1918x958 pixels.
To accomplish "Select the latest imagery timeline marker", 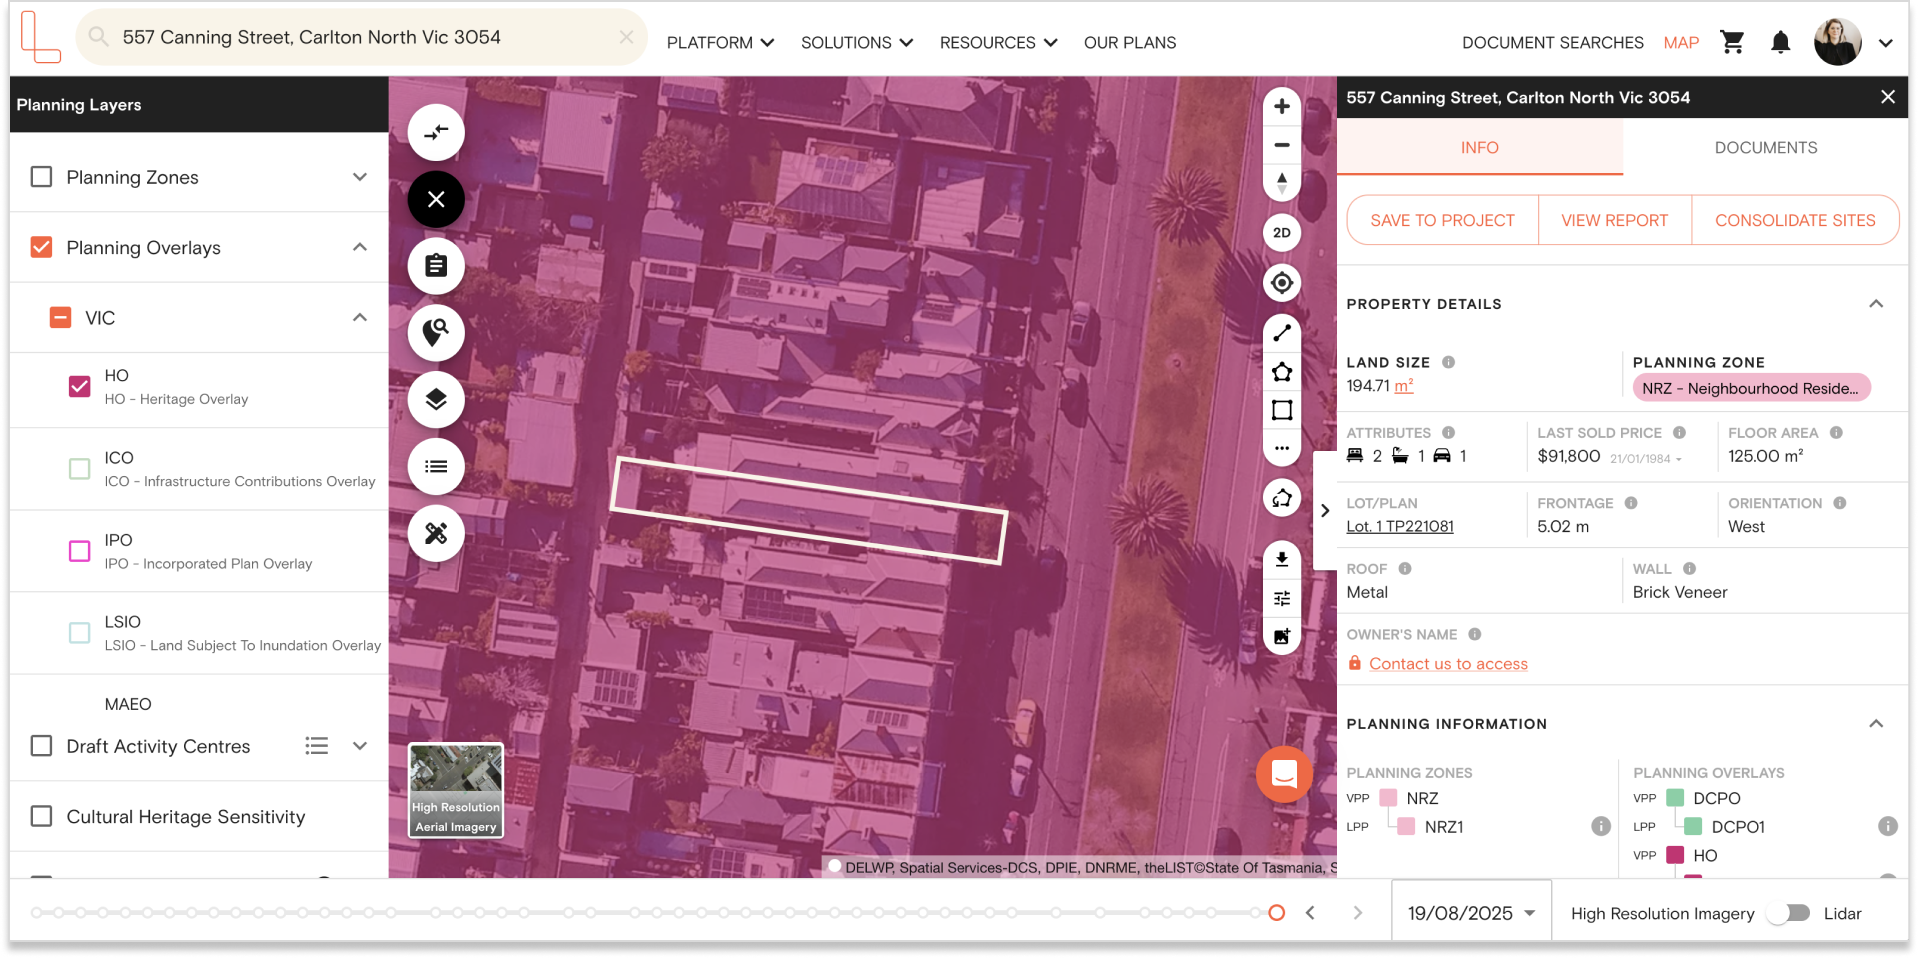I will pos(1276,913).
